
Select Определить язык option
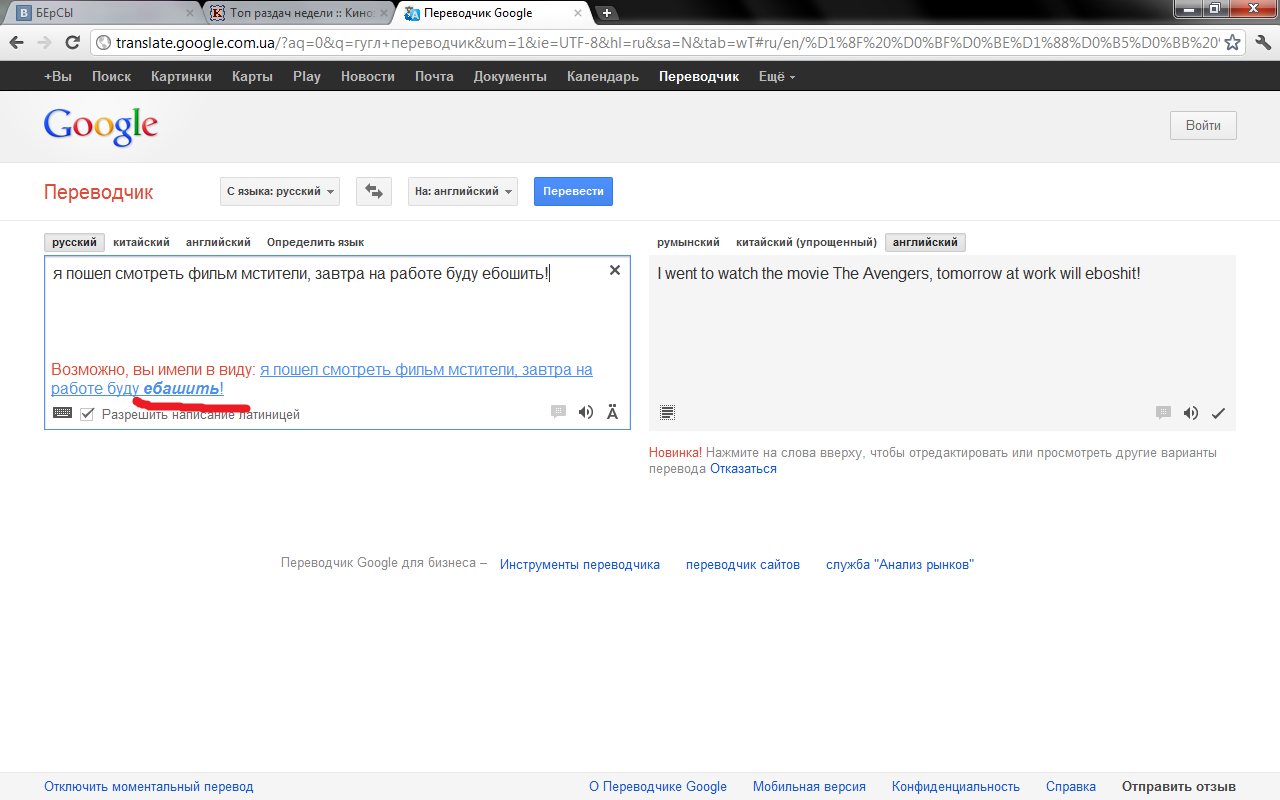[315, 242]
